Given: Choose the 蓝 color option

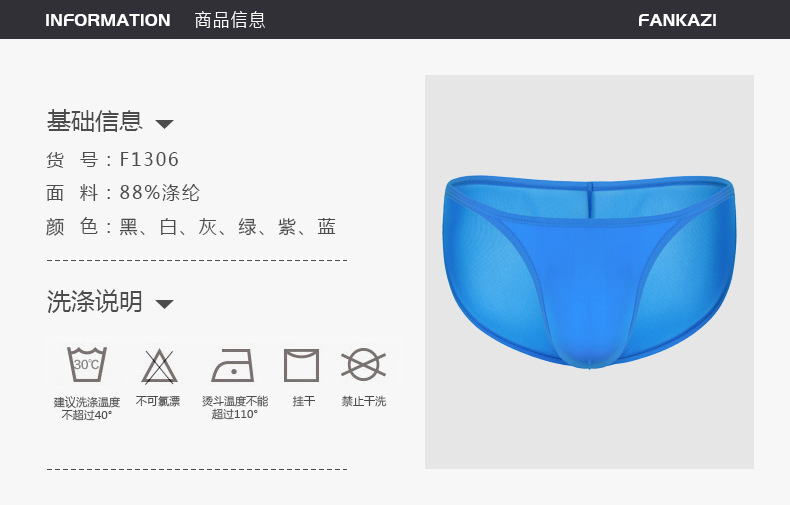Looking at the screenshot, I should coord(326,226).
